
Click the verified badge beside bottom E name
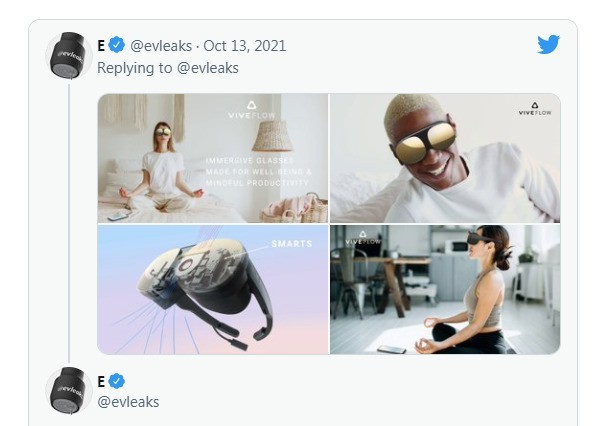click(116, 381)
